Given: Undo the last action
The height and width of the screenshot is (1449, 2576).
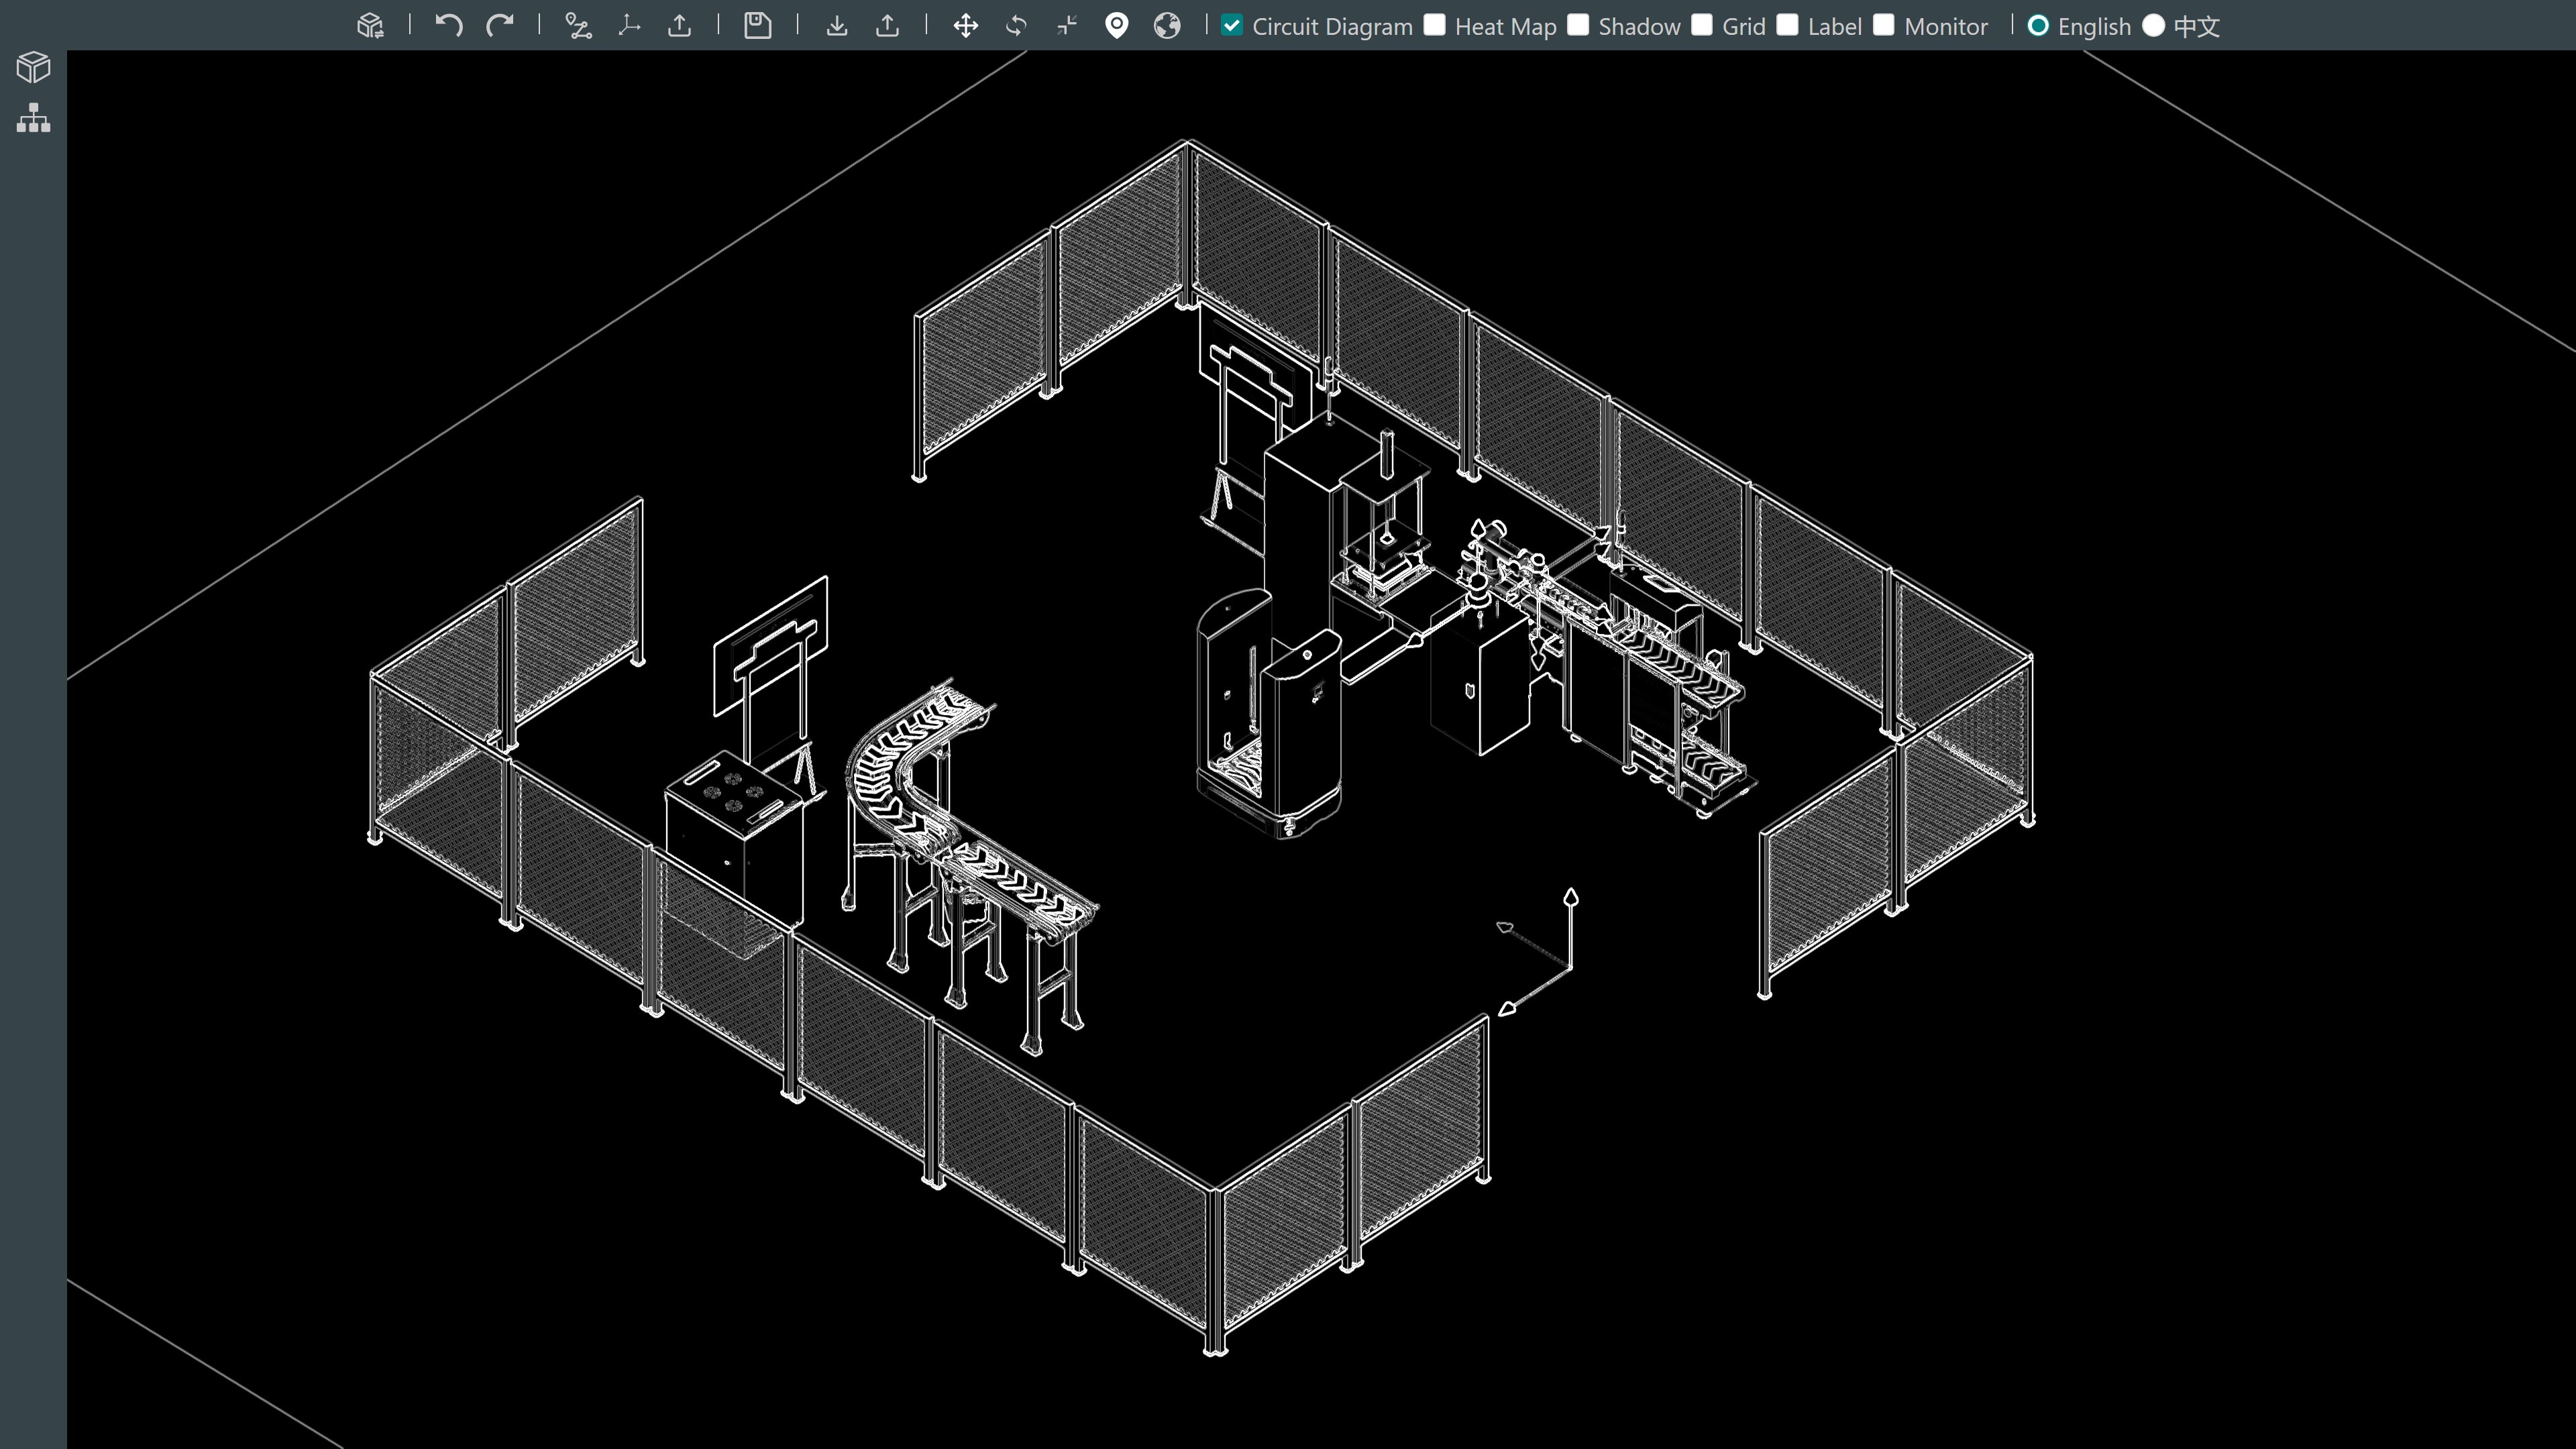Looking at the screenshot, I should [448, 26].
